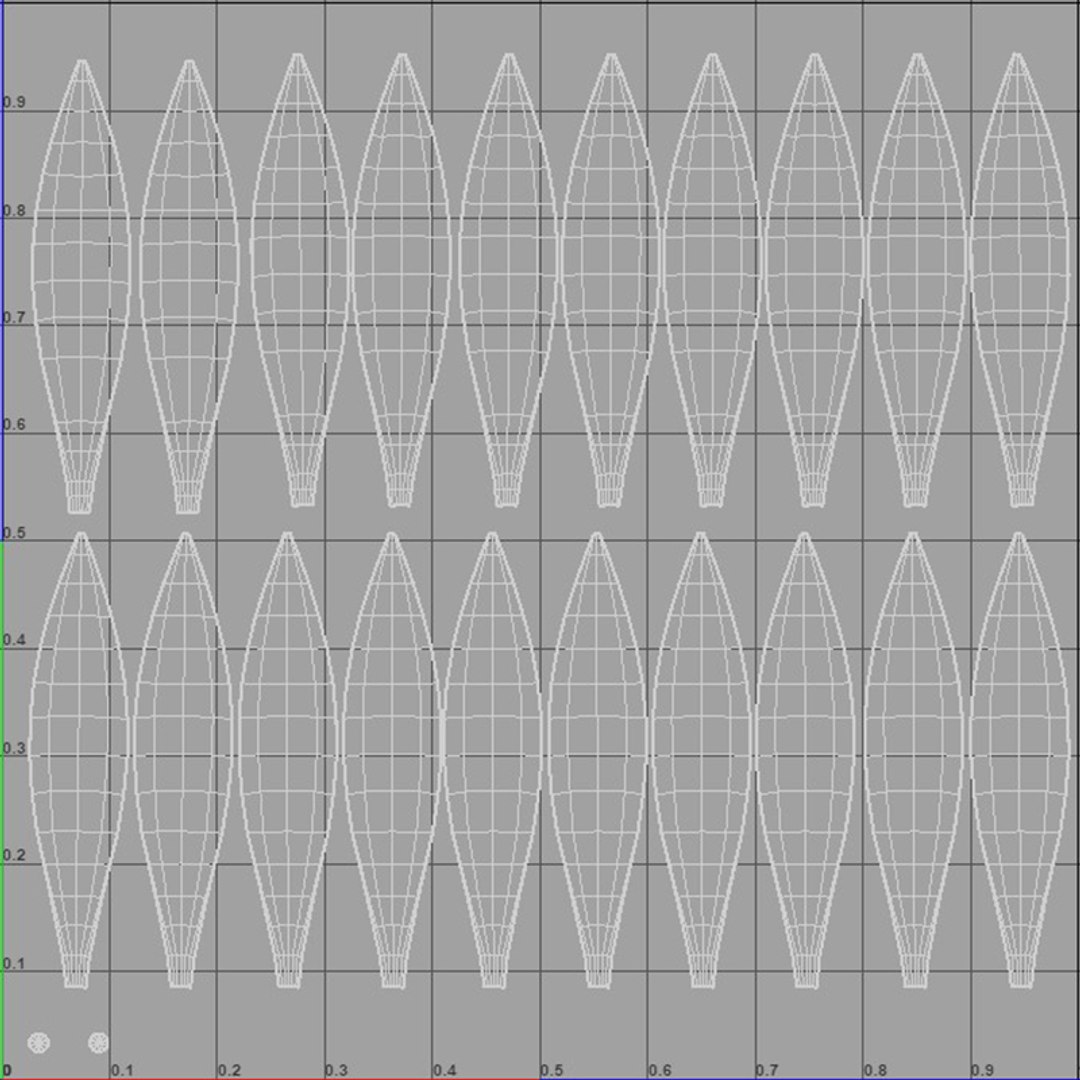Click the 0.9 label on the vertical axis
The height and width of the screenshot is (1080, 1080).
pyautogui.click(x=14, y=102)
